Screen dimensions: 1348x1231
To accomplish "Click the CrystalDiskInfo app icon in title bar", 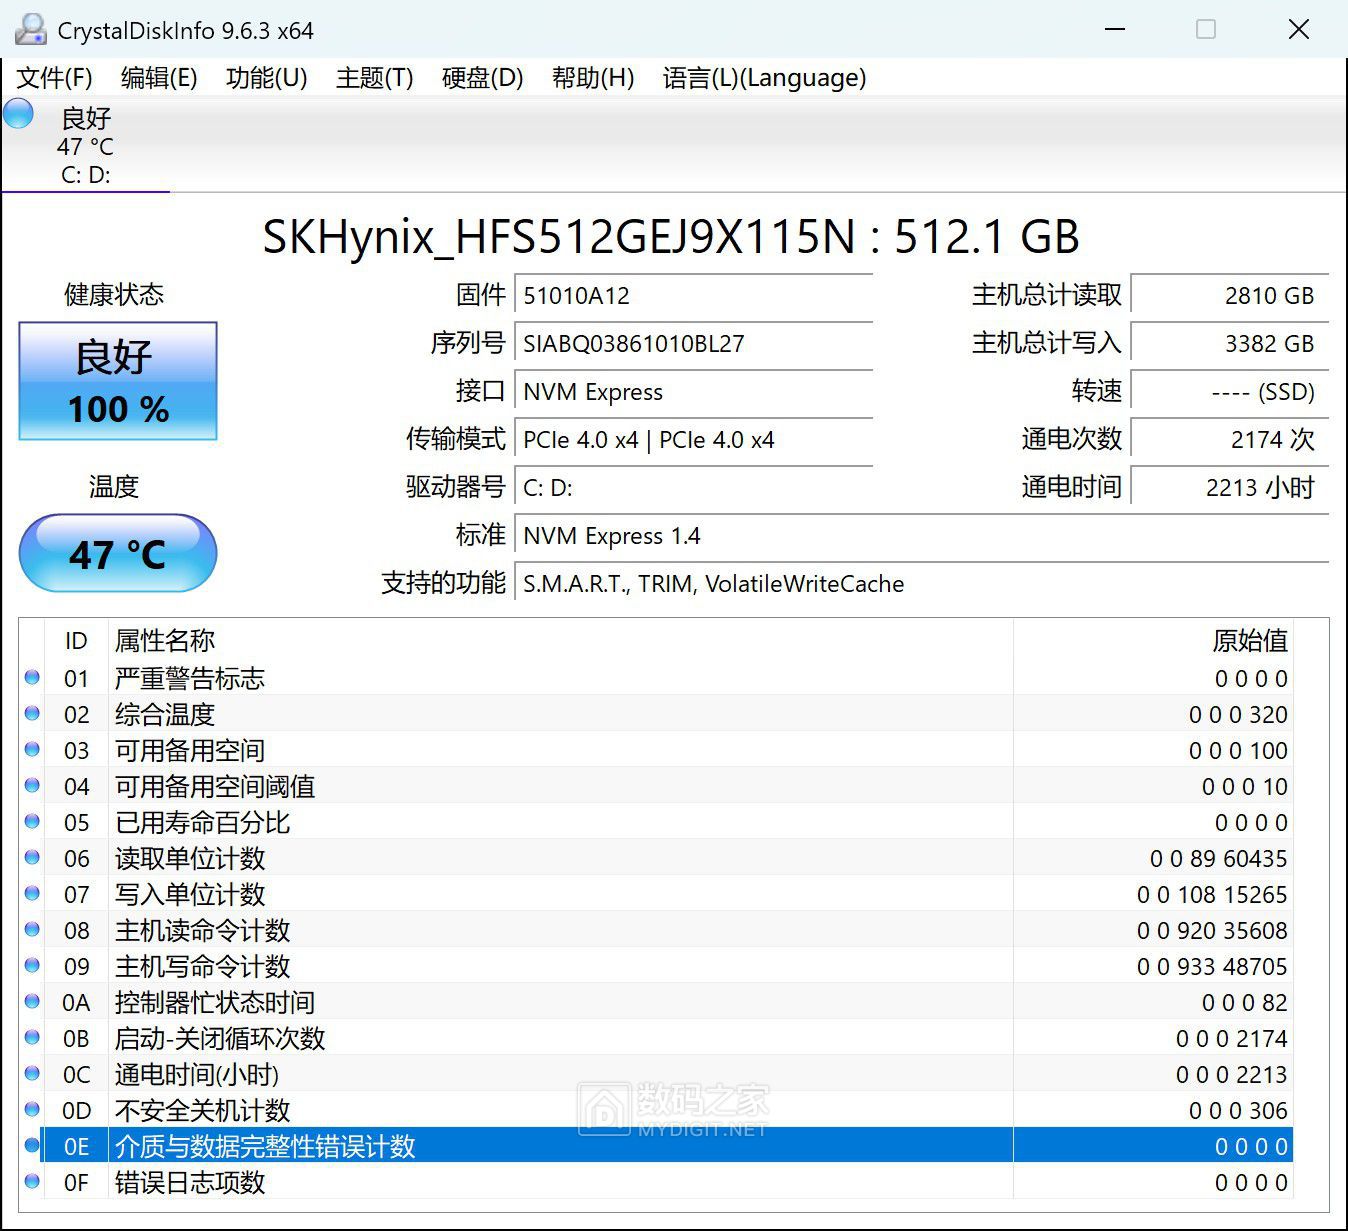I will [31, 30].
